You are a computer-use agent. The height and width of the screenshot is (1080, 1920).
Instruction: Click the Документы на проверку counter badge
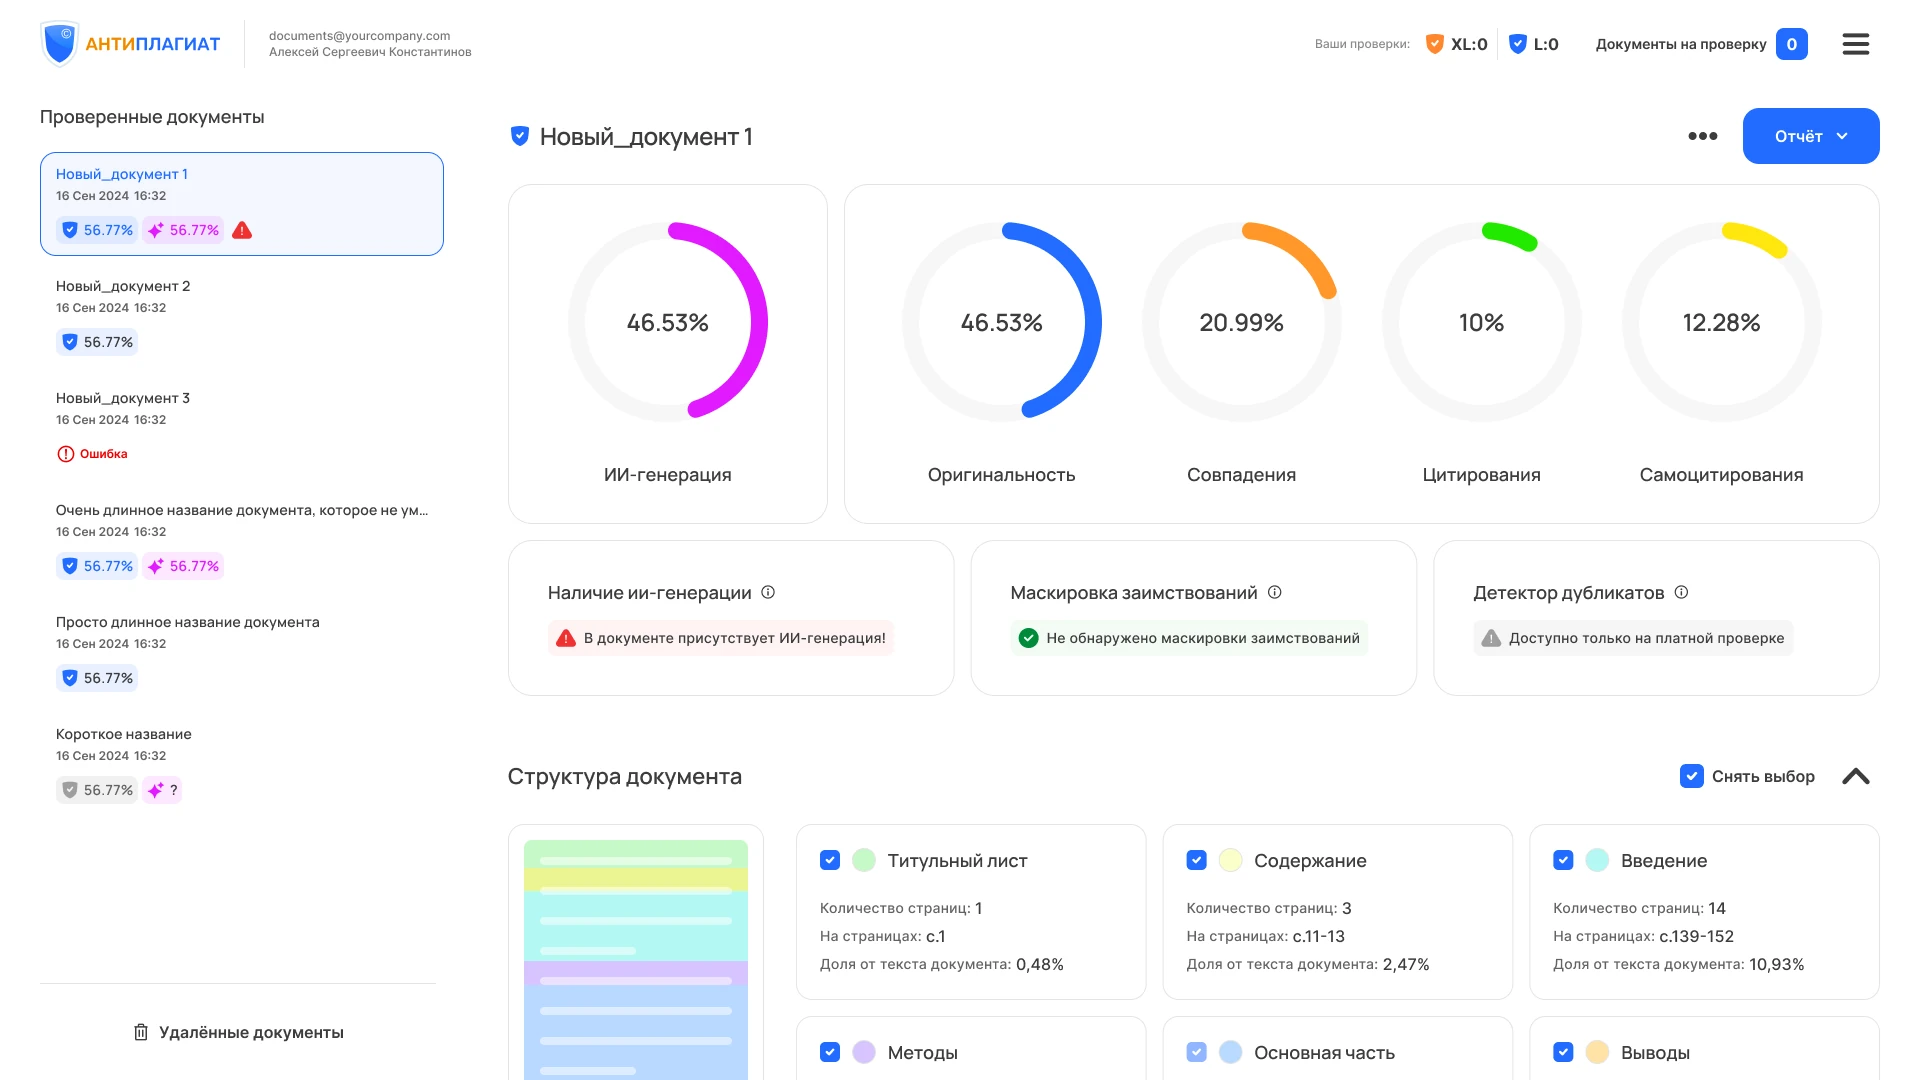click(x=1791, y=44)
